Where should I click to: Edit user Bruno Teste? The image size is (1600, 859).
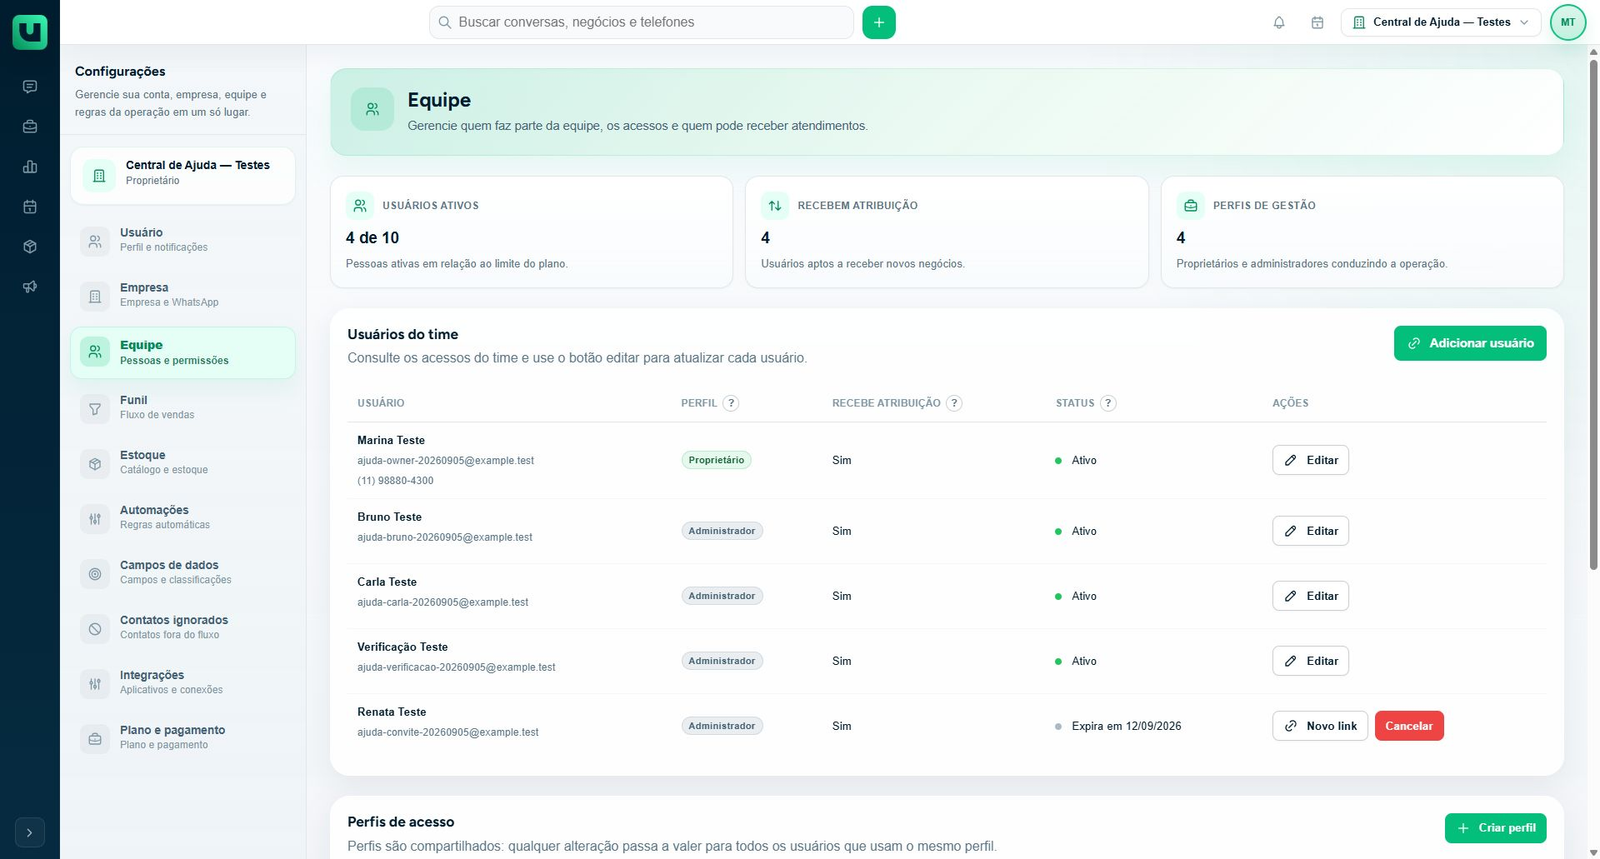[x=1310, y=531]
